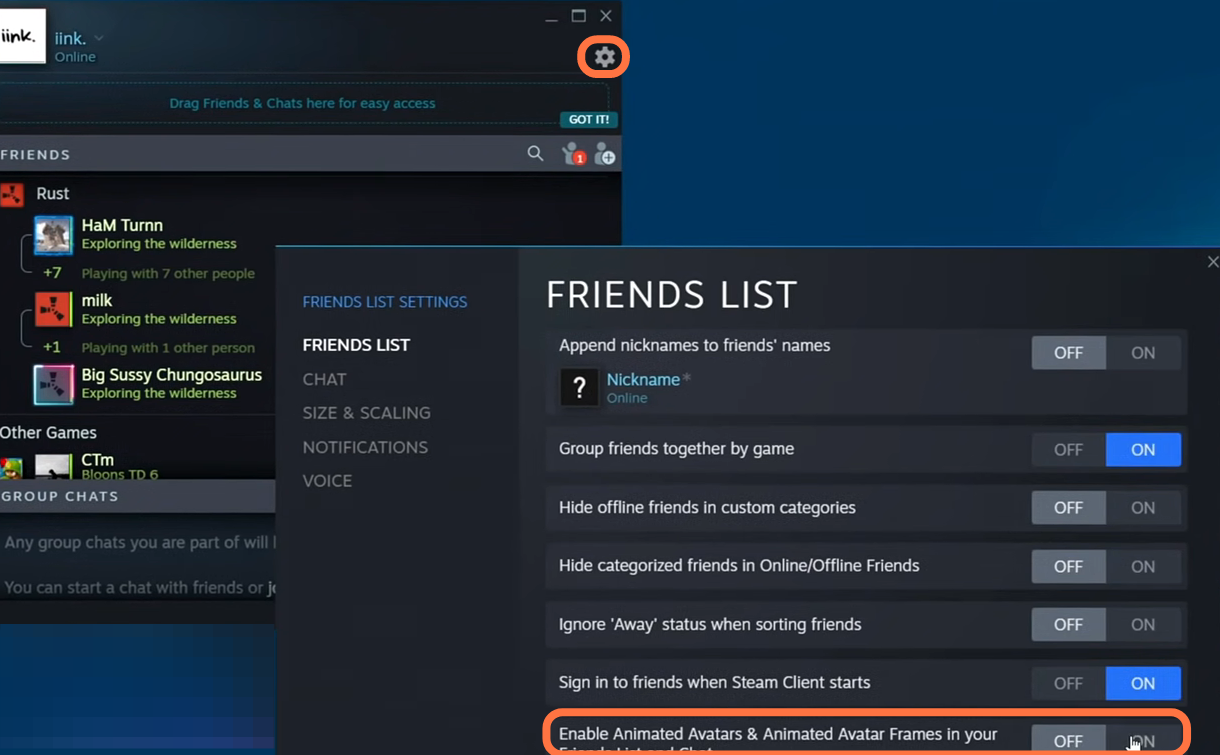Click the search friends magnifier icon
Screen dimensions: 1220x755
click(x=535, y=154)
